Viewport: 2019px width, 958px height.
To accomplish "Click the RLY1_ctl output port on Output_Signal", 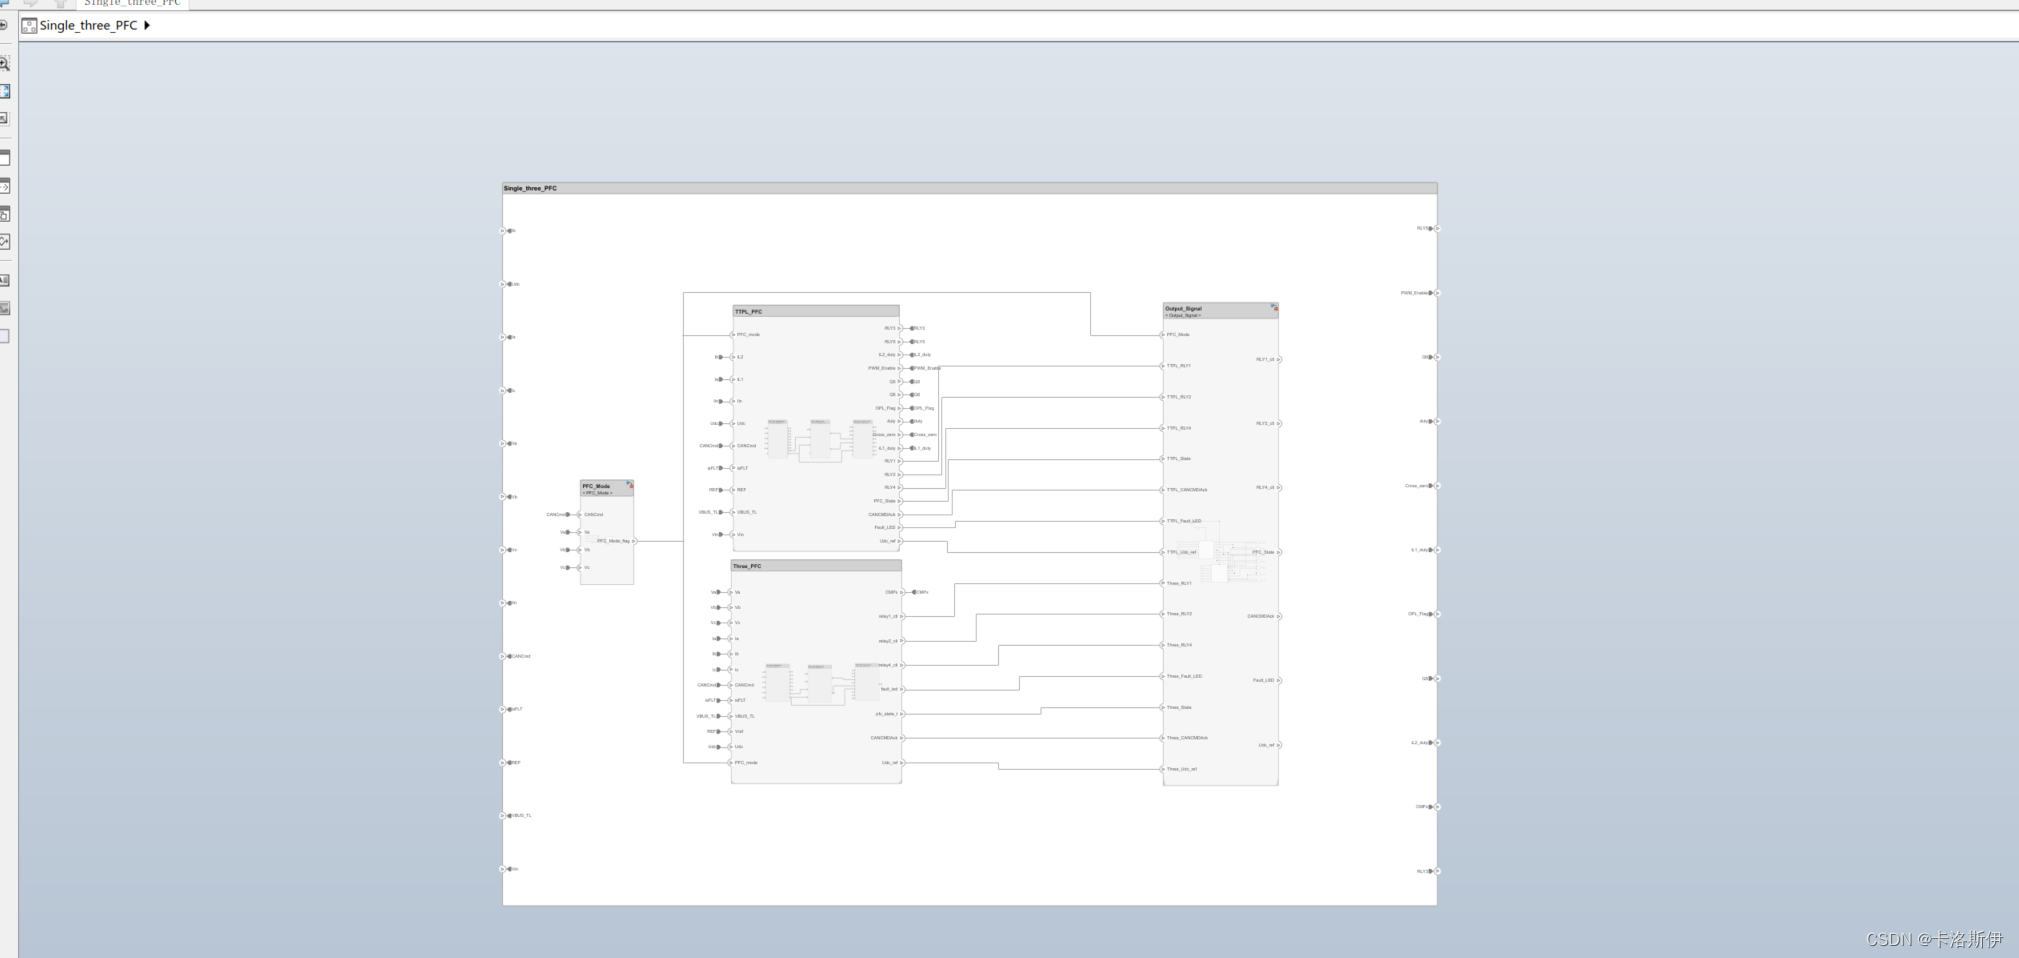I will pos(1278,359).
